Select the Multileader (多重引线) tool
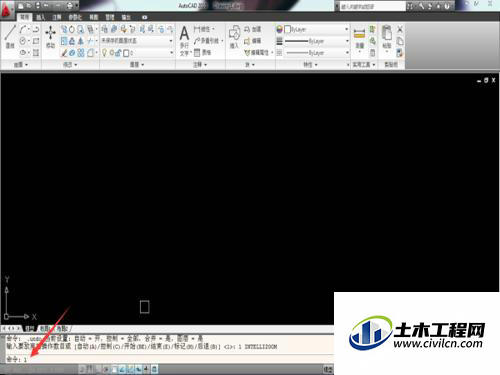The width and height of the screenshot is (500, 375). [207, 41]
